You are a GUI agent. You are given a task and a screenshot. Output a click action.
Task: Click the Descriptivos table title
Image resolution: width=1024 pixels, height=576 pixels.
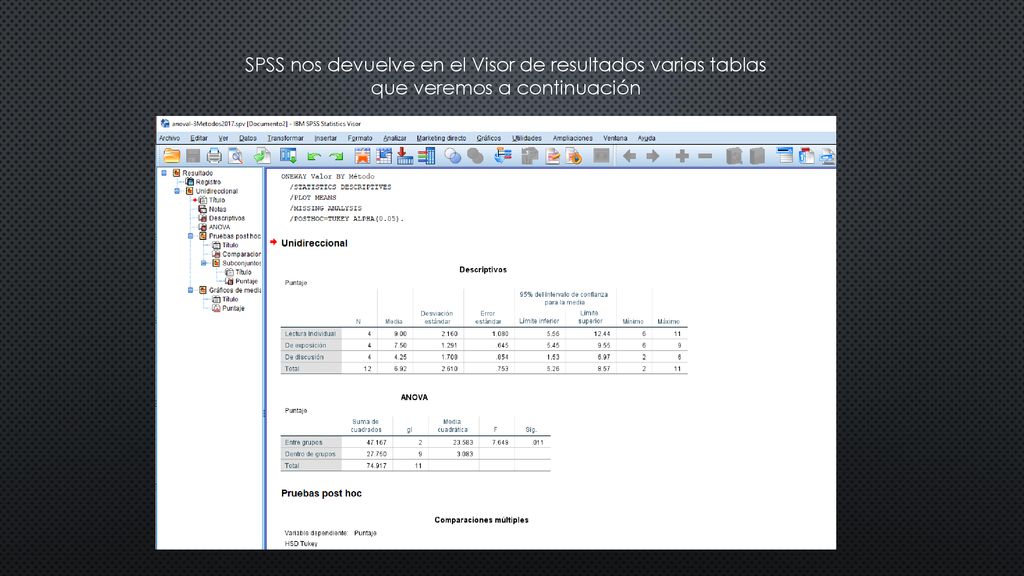click(483, 270)
